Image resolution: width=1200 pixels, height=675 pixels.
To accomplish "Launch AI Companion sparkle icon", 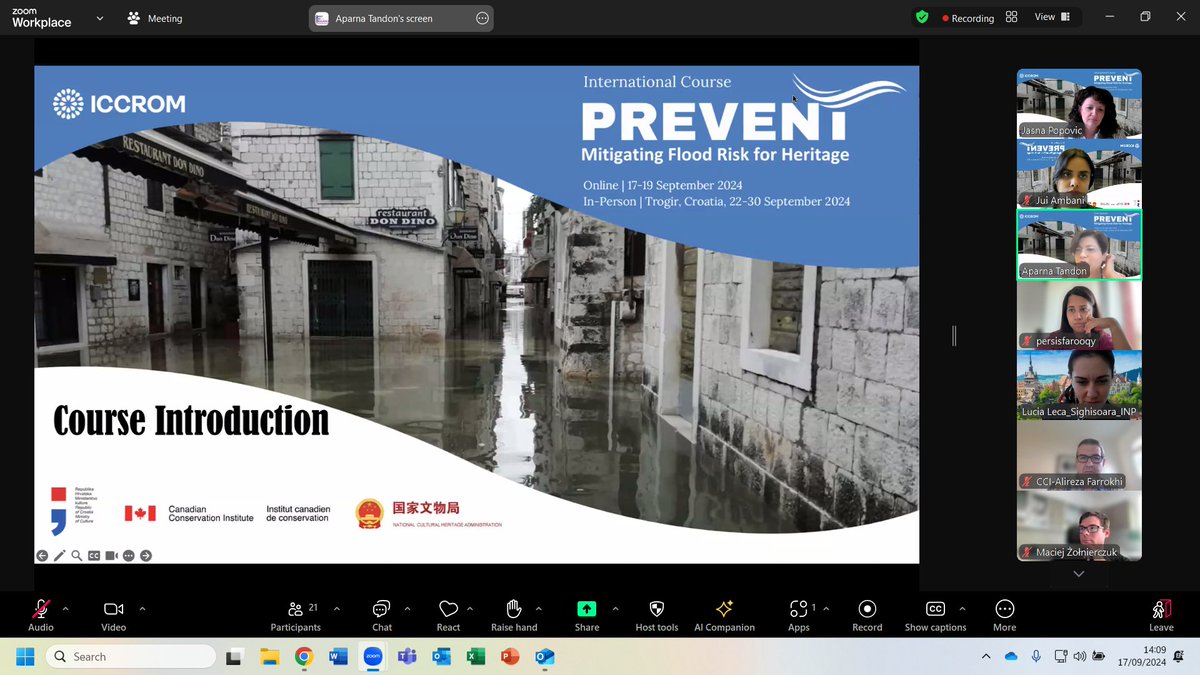I will pyautogui.click(x=725, y=609).
